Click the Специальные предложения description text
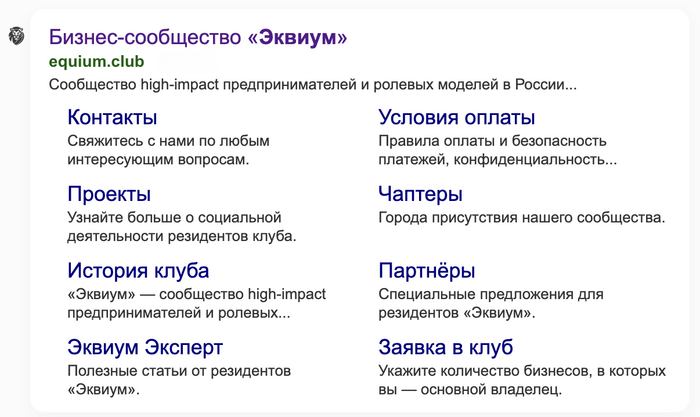 (x=491, y=304)
